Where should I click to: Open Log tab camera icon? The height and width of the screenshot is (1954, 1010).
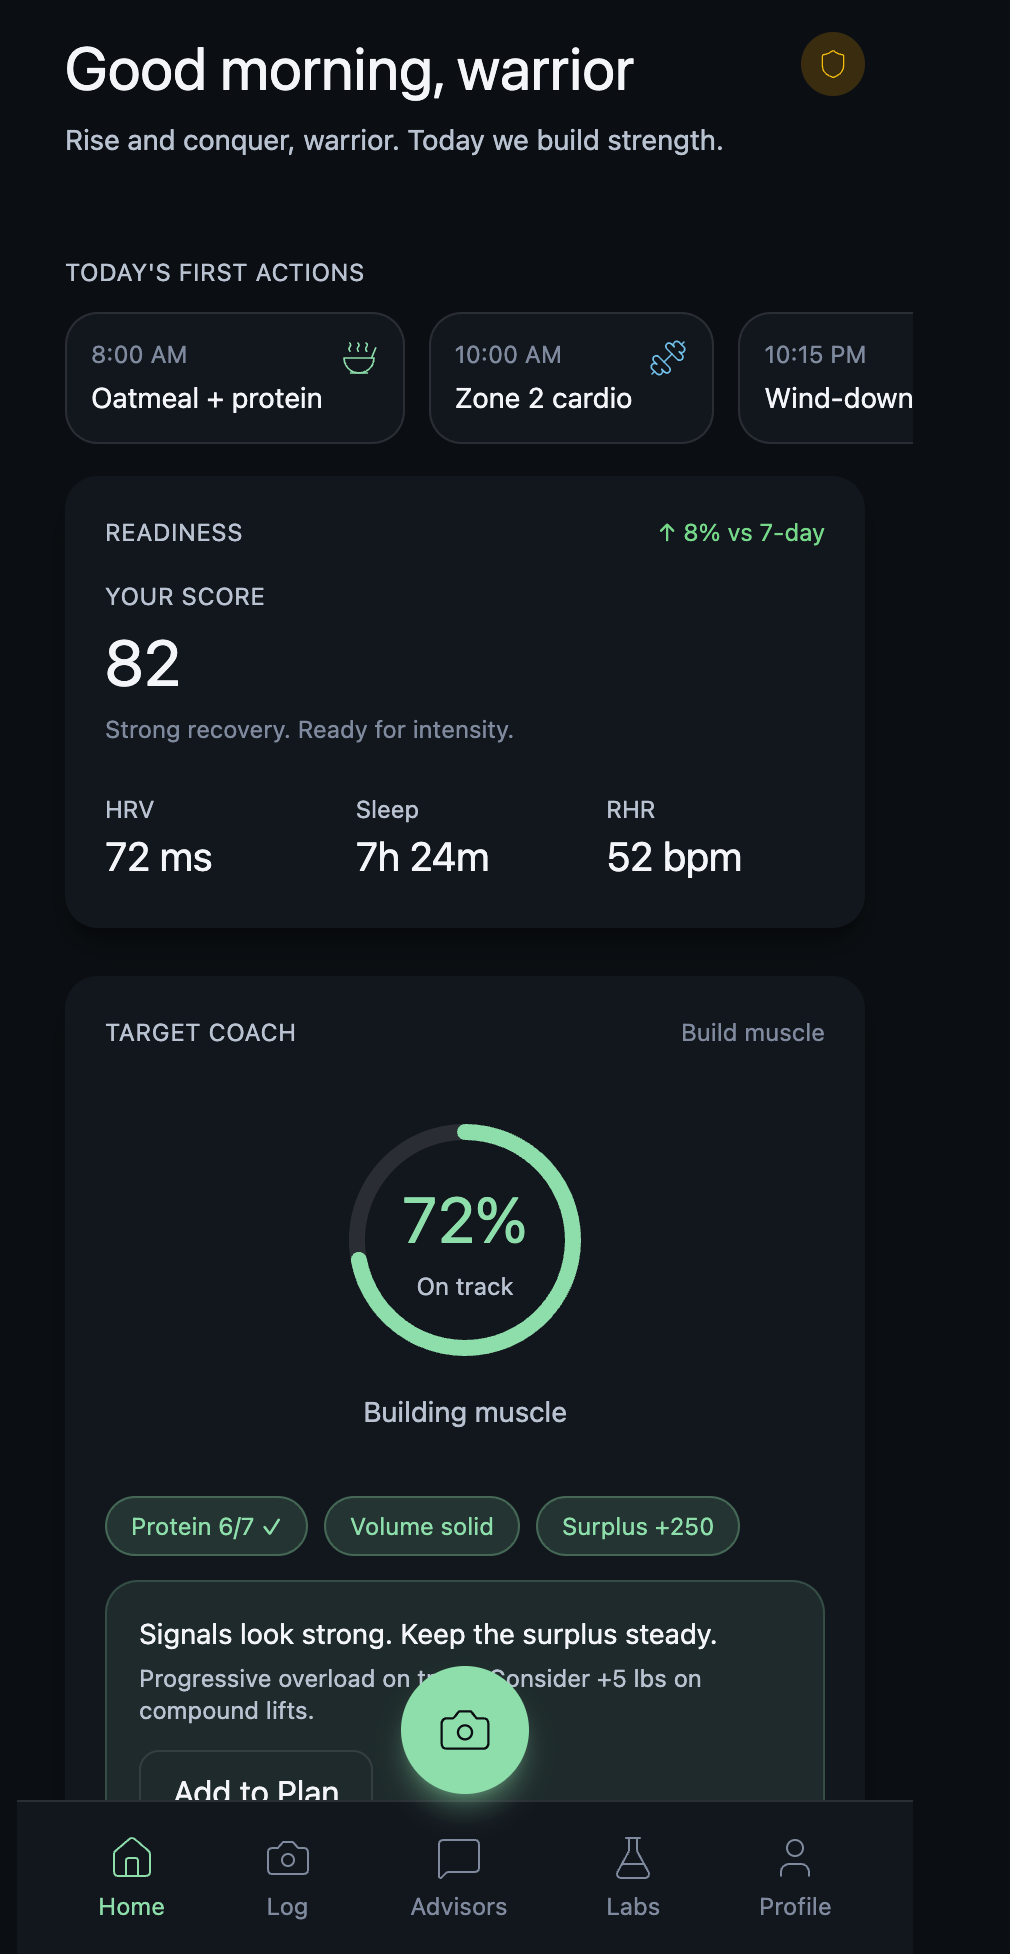[x=287, y=1858]
